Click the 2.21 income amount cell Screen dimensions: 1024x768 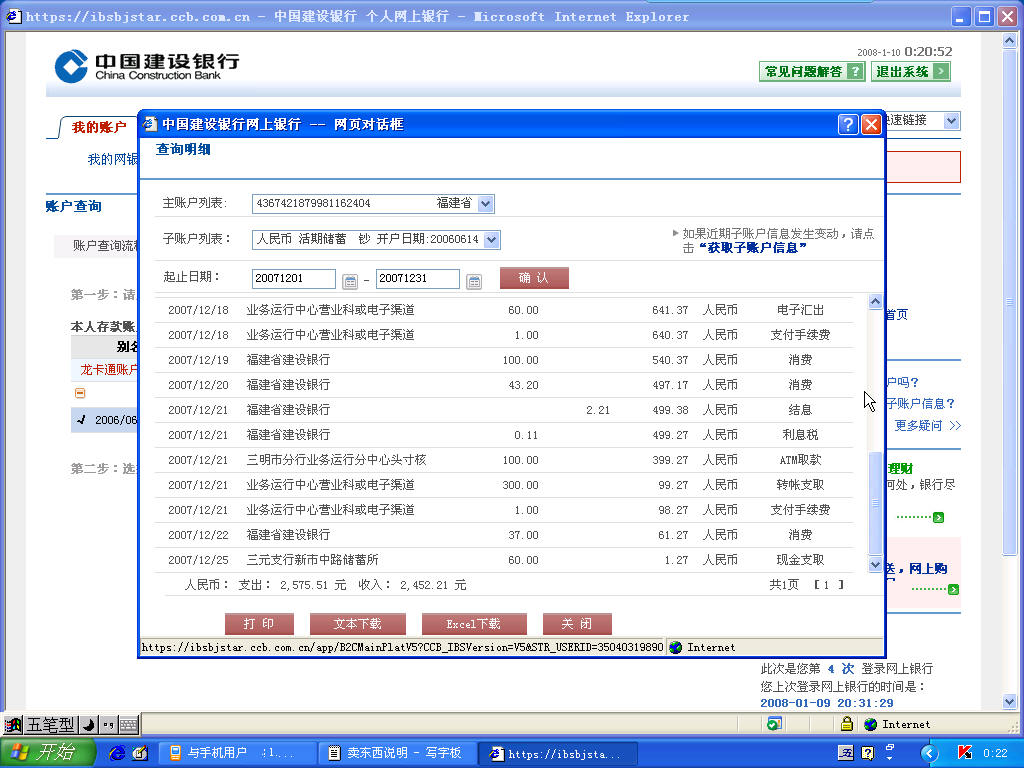point(598,410)
